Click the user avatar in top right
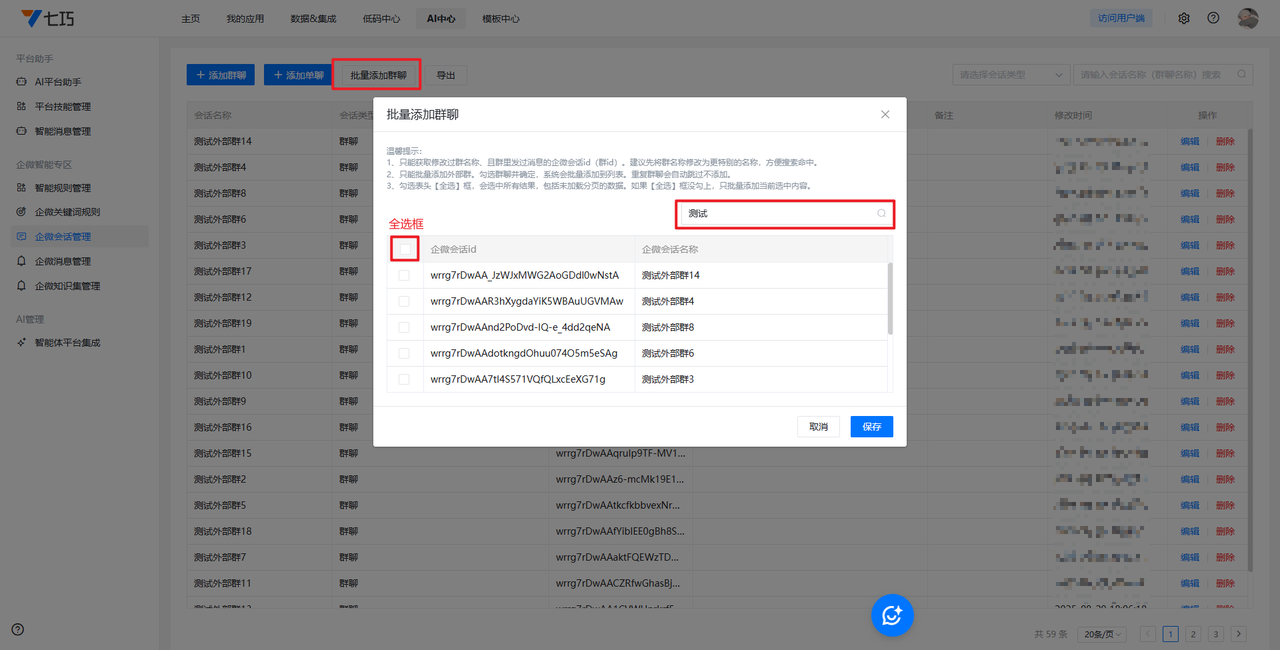Image resolution: width=1280 pixels, height=650 pixels. point(1247,18)
